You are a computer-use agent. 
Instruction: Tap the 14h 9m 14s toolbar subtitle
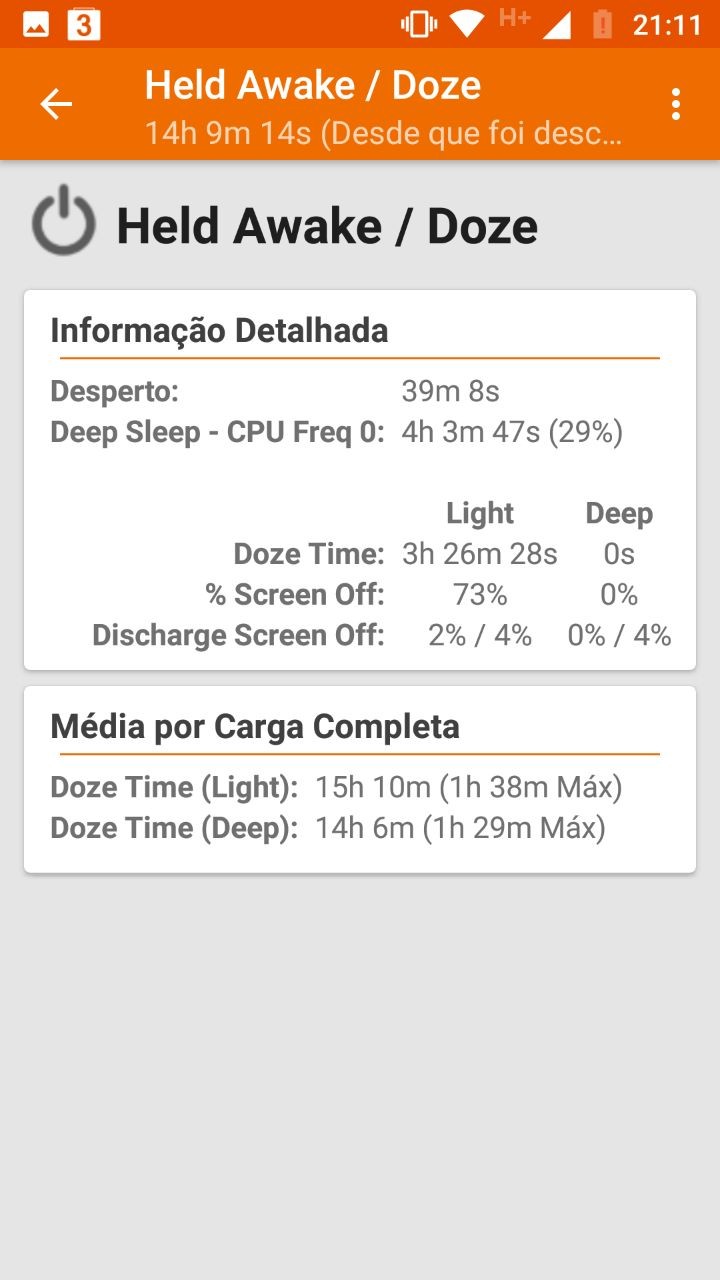(x=383, y=133)
